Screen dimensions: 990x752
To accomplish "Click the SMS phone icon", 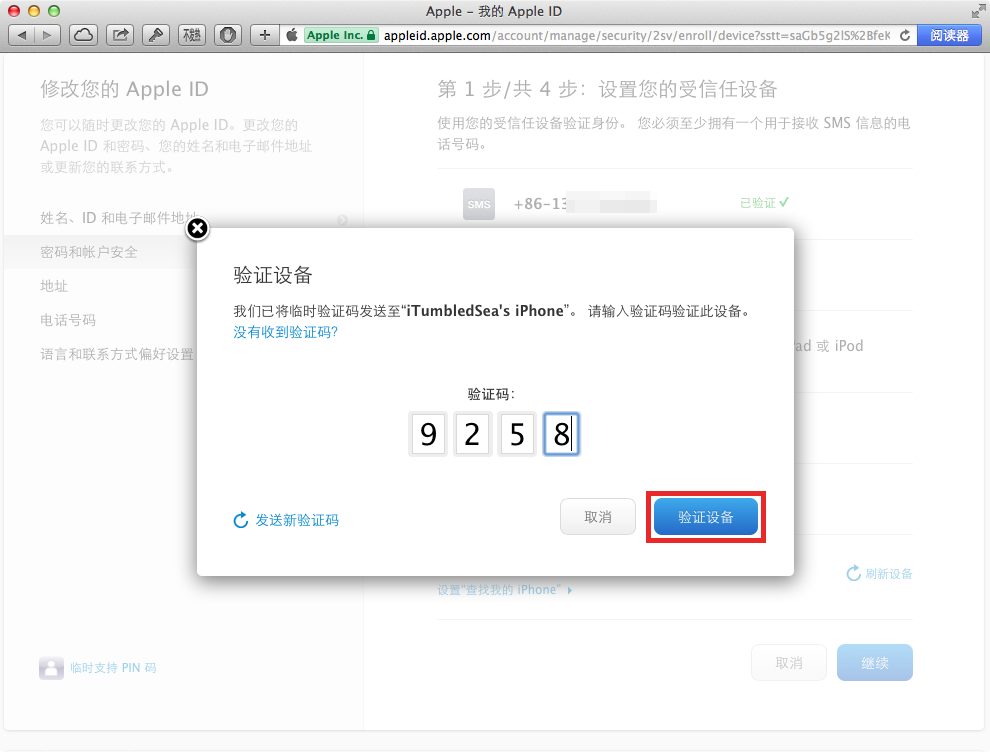I will click(479, 204).
